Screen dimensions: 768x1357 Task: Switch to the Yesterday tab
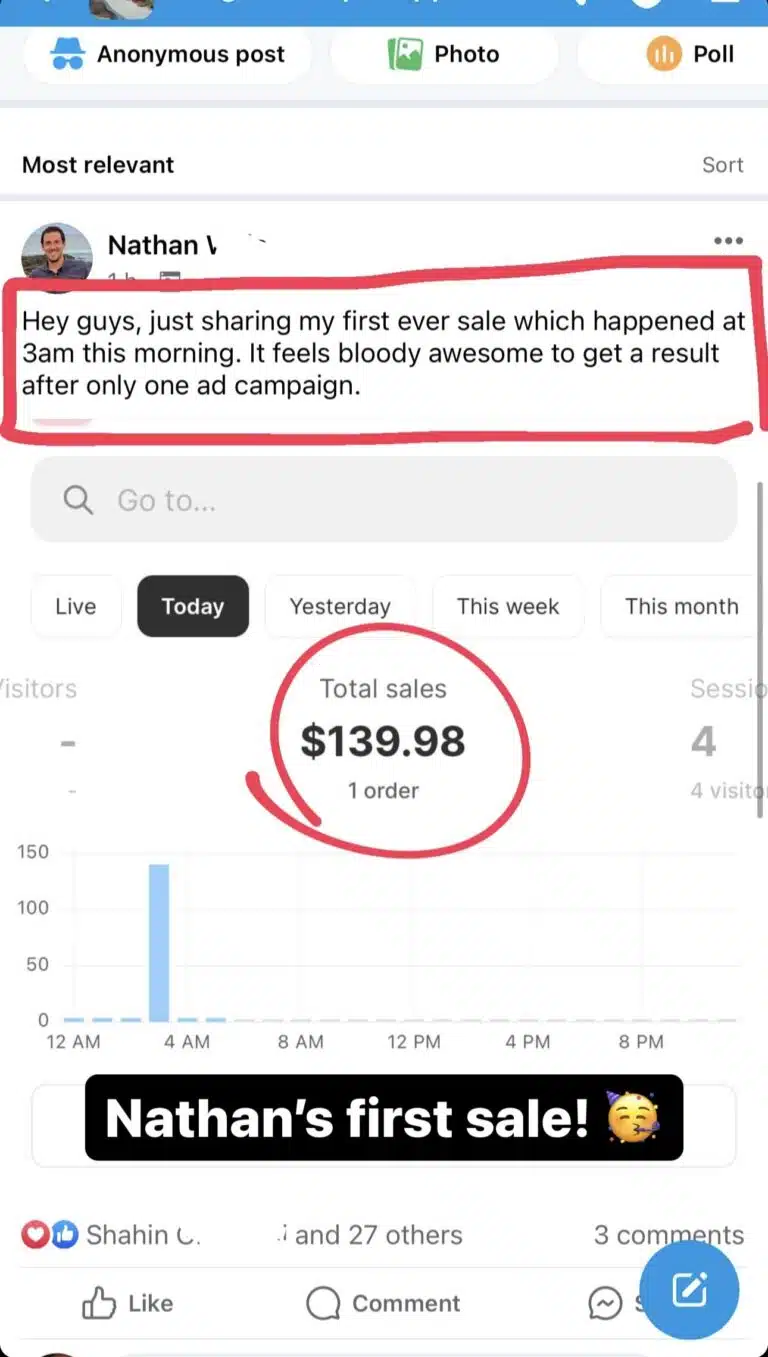pyautogui.click(x=340, y=606)
